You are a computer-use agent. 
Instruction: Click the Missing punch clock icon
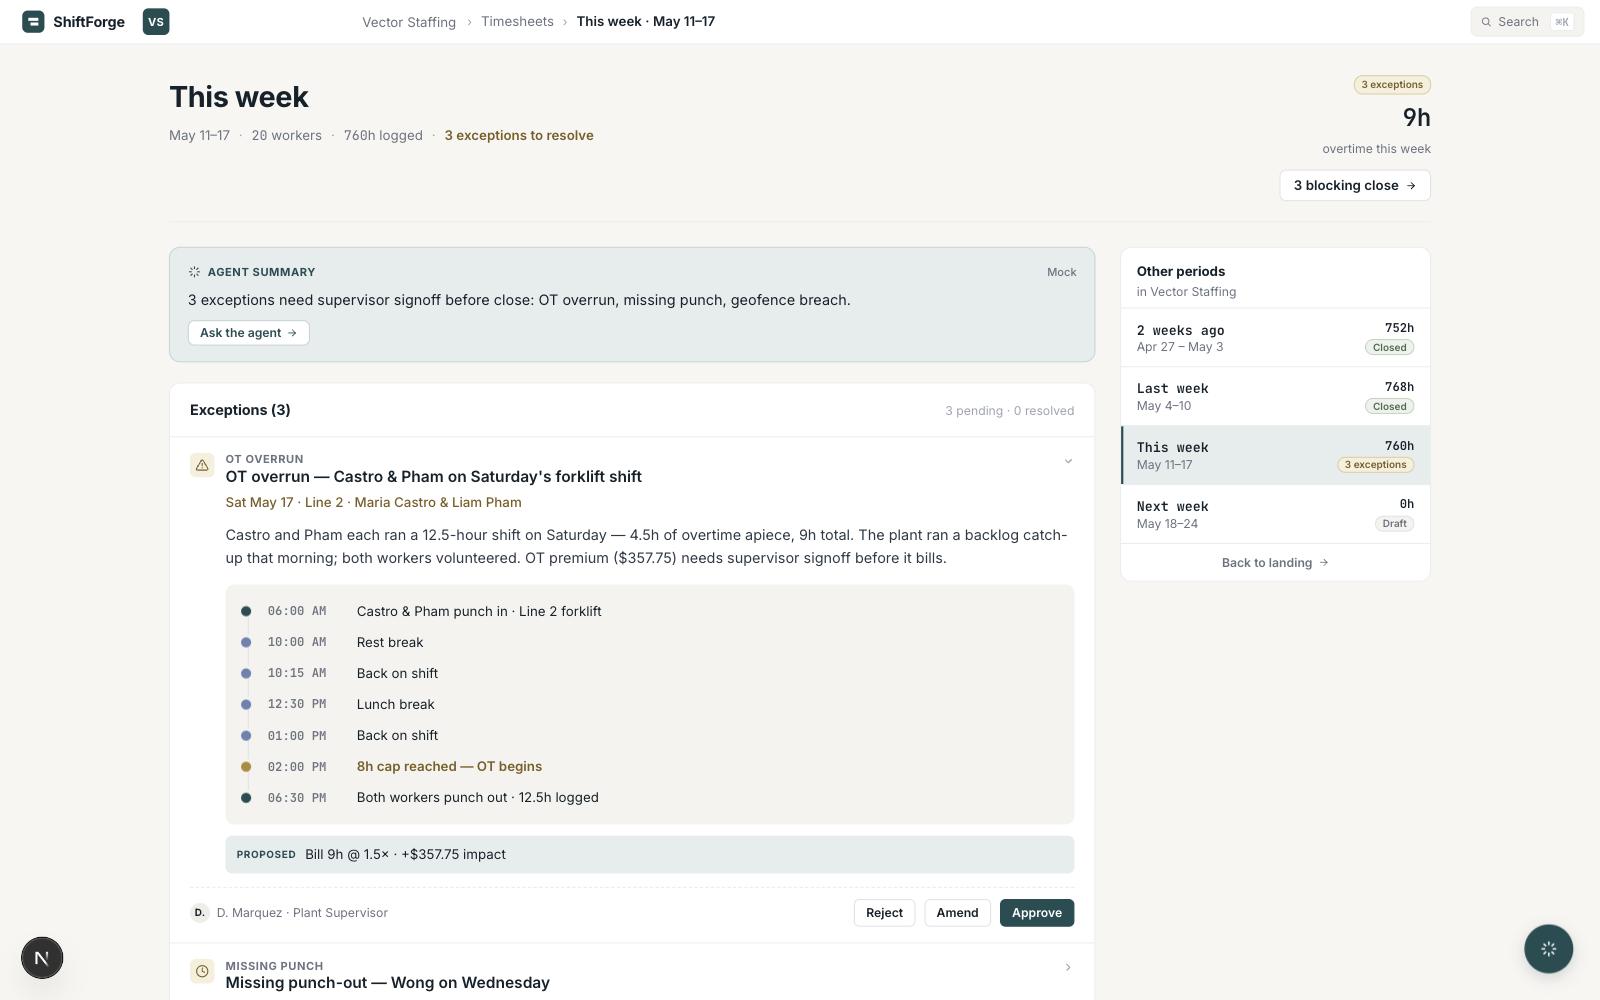202,971
